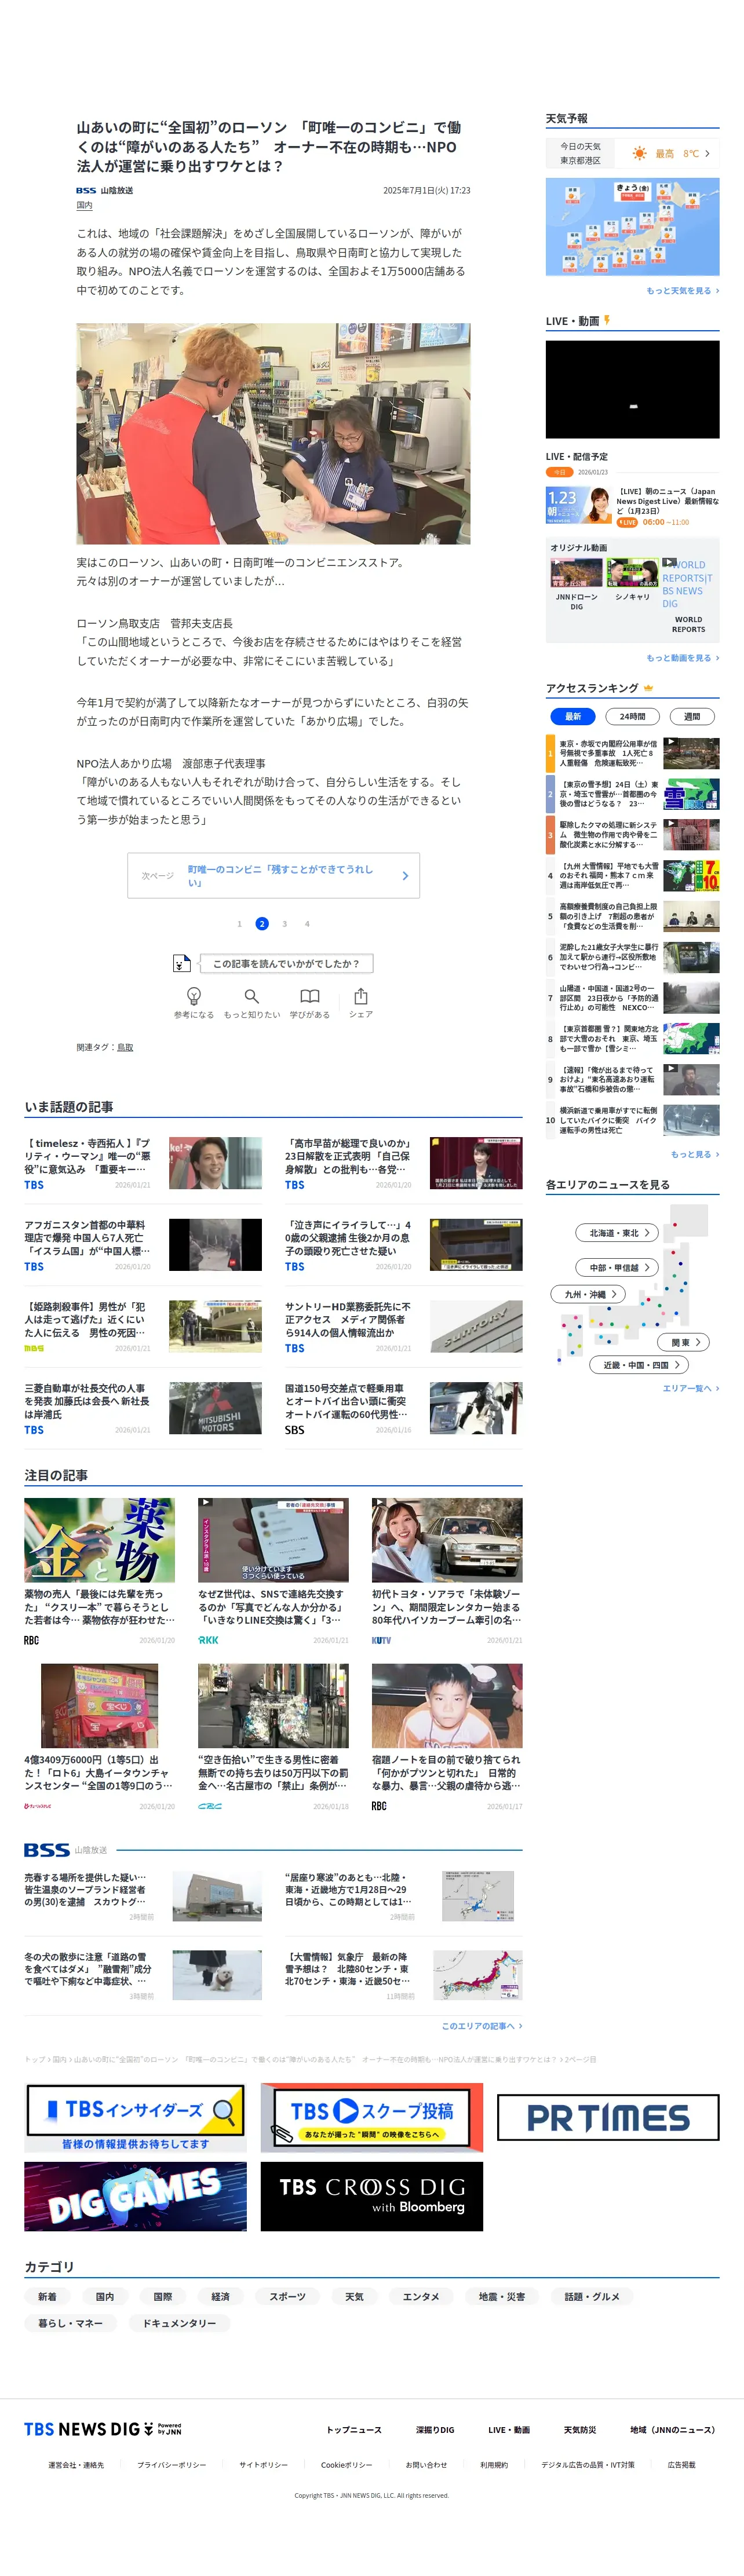Click the article photo of Lawson store
Image resolution: width=744 pixels, height=2576 pixels.
[273, 433]
